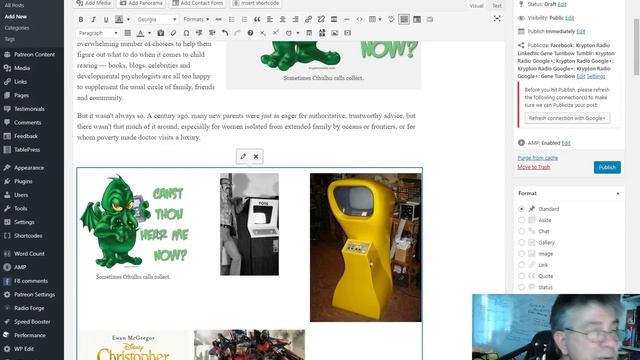
Task: Open background color dropdown arrow
Action: tap(128, 20)
